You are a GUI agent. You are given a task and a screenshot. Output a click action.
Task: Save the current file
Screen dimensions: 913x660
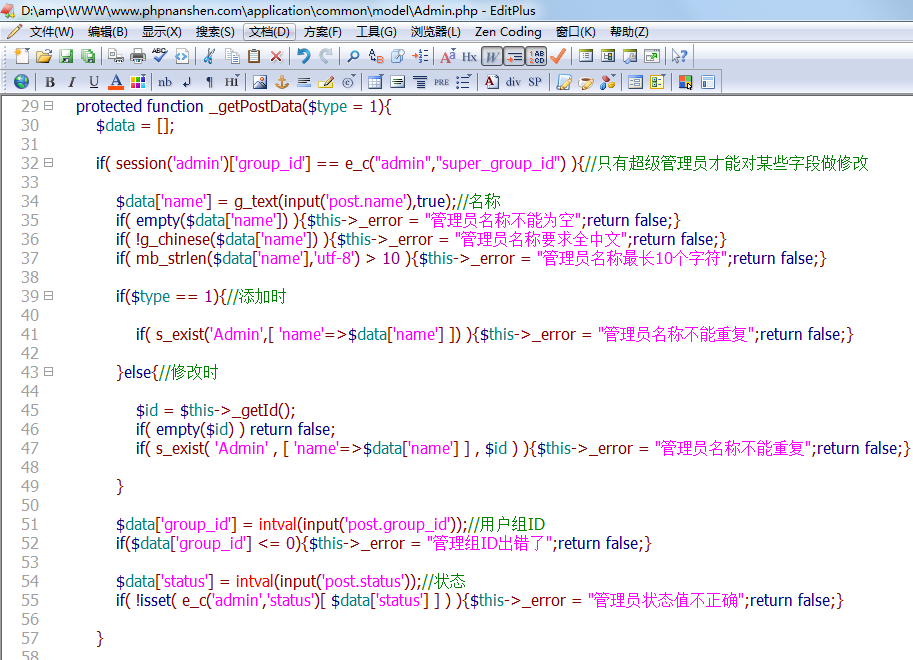[x=66, y=57]
